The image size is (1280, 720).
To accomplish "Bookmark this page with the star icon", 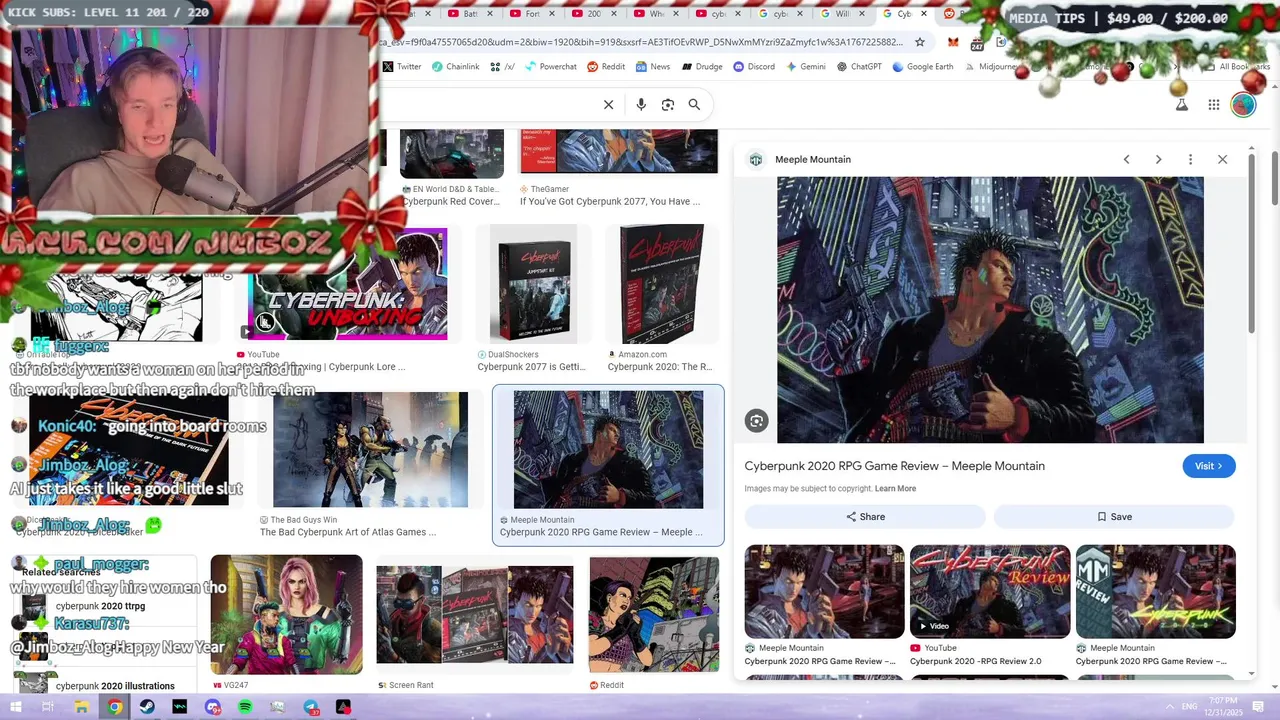I will tap(920, 42).
